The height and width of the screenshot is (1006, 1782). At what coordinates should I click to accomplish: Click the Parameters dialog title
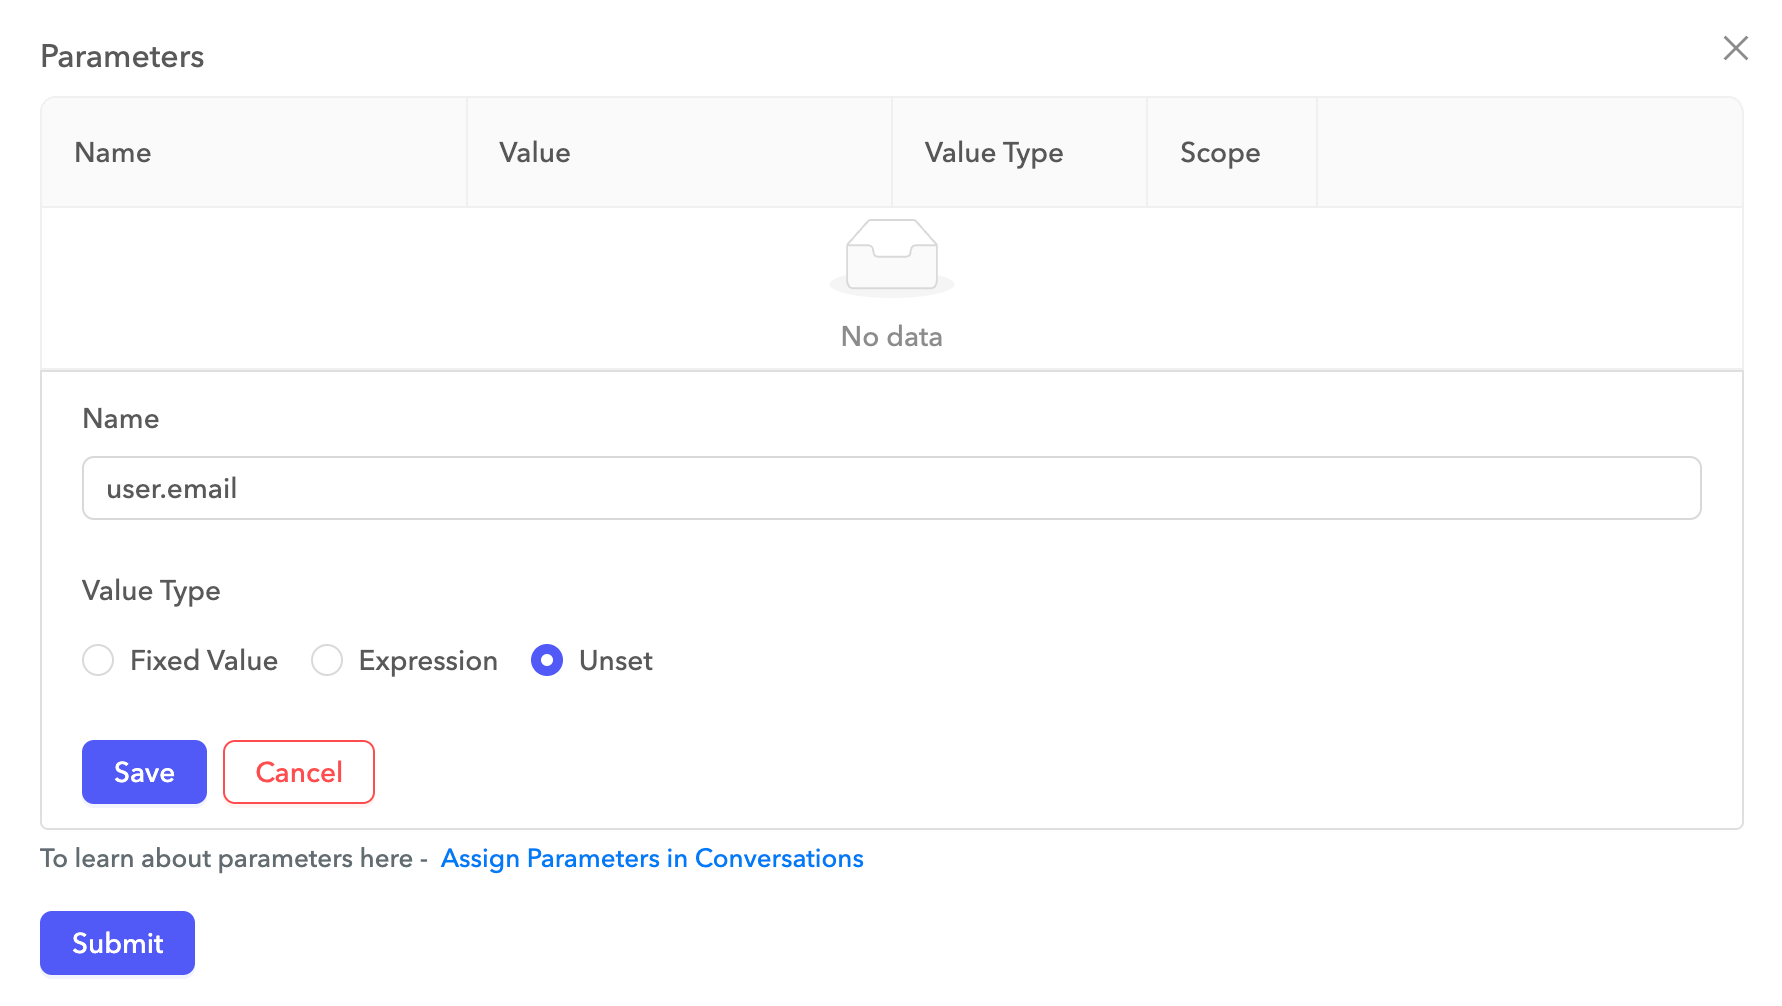pyautogui.click(x=122, y=57)
